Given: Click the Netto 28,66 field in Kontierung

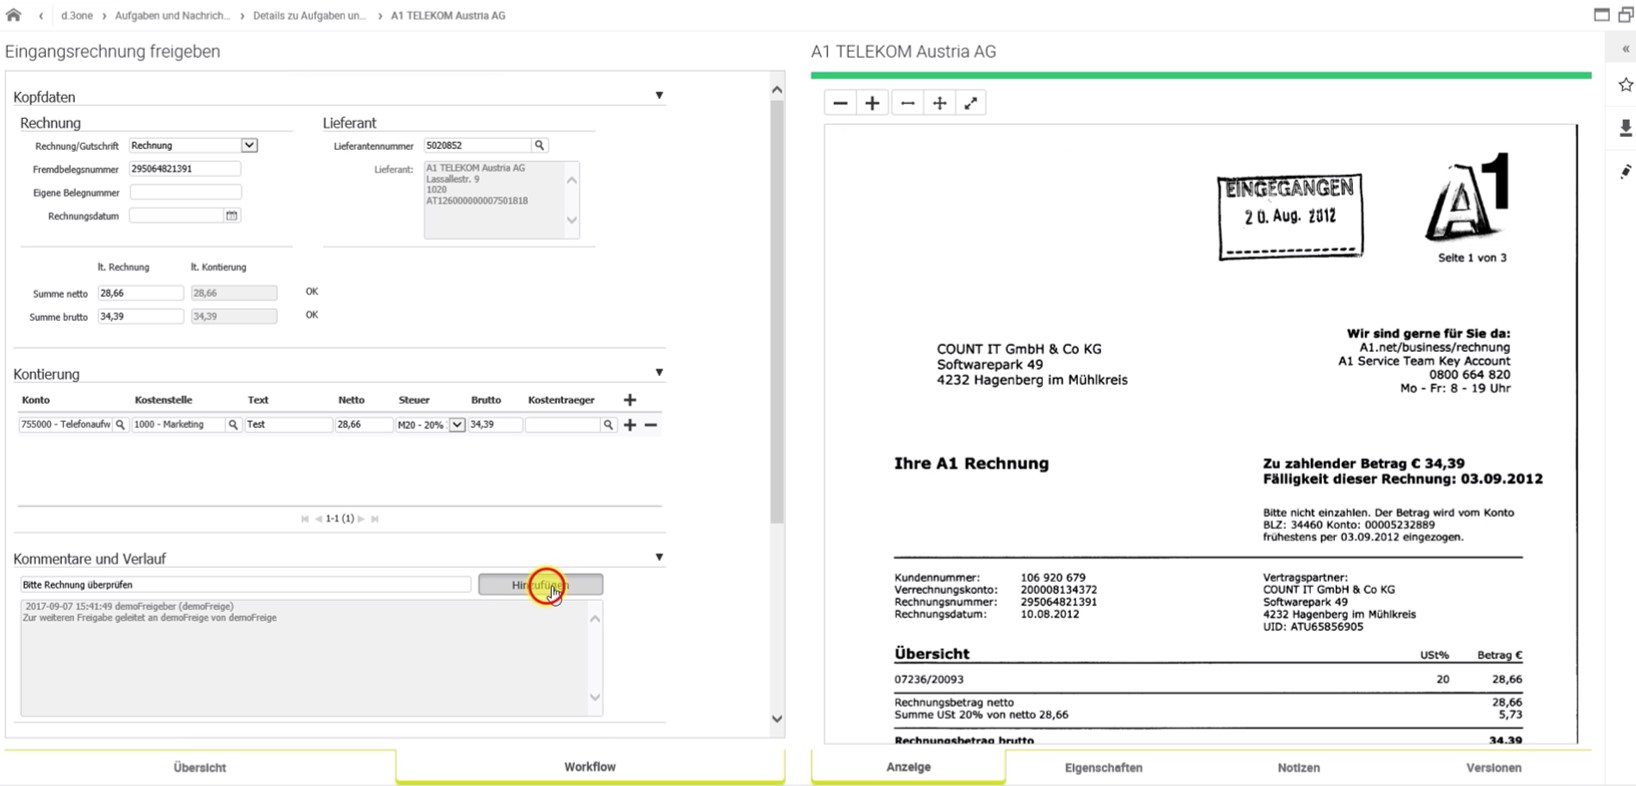Looking at the screenshot, I should [363, 425].
